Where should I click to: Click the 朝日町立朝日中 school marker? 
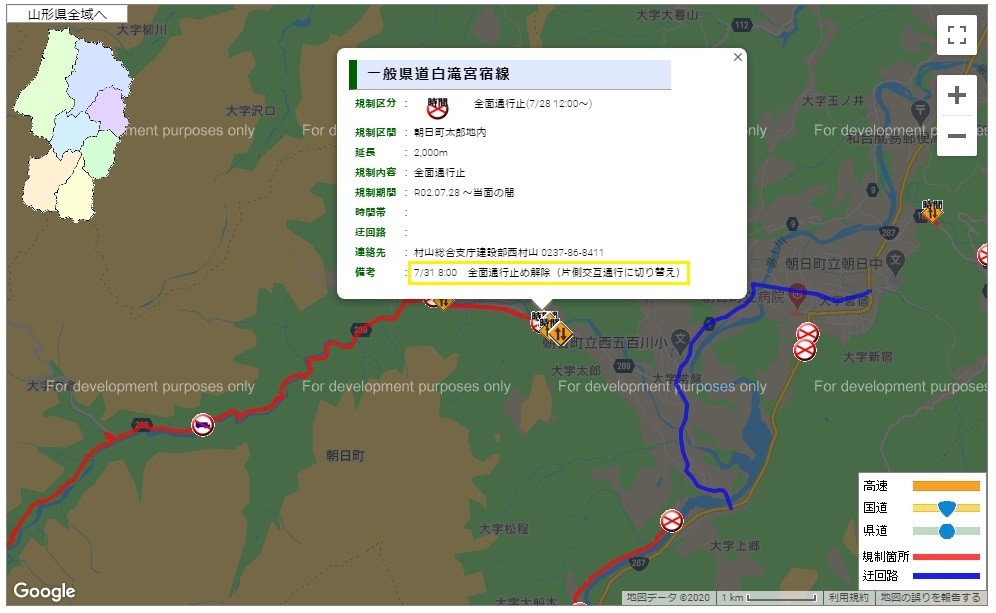(x=895, y=260)
